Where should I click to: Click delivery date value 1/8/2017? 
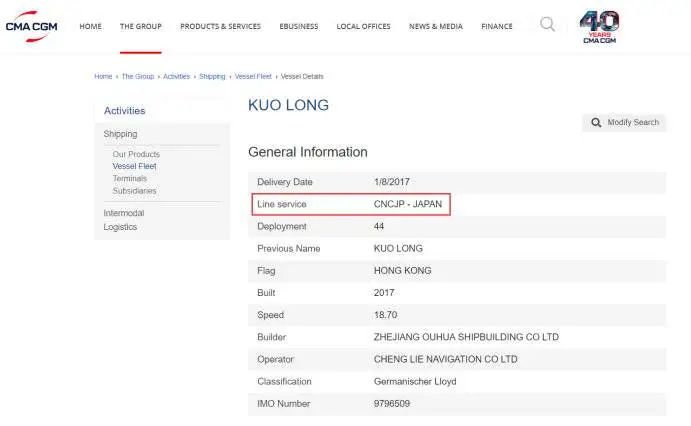pos(392,182)
